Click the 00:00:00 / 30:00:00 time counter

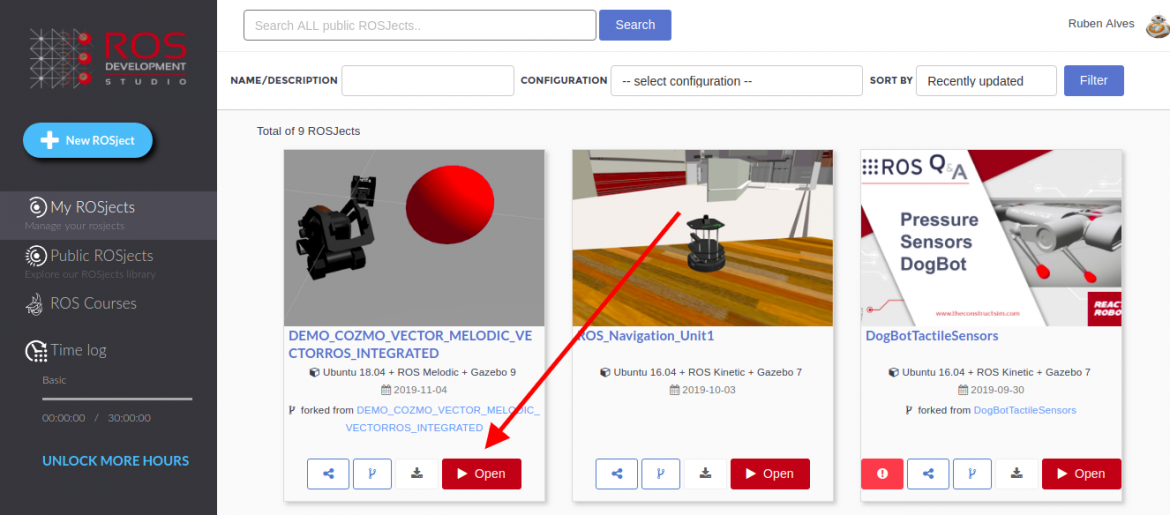pos(96,418)
